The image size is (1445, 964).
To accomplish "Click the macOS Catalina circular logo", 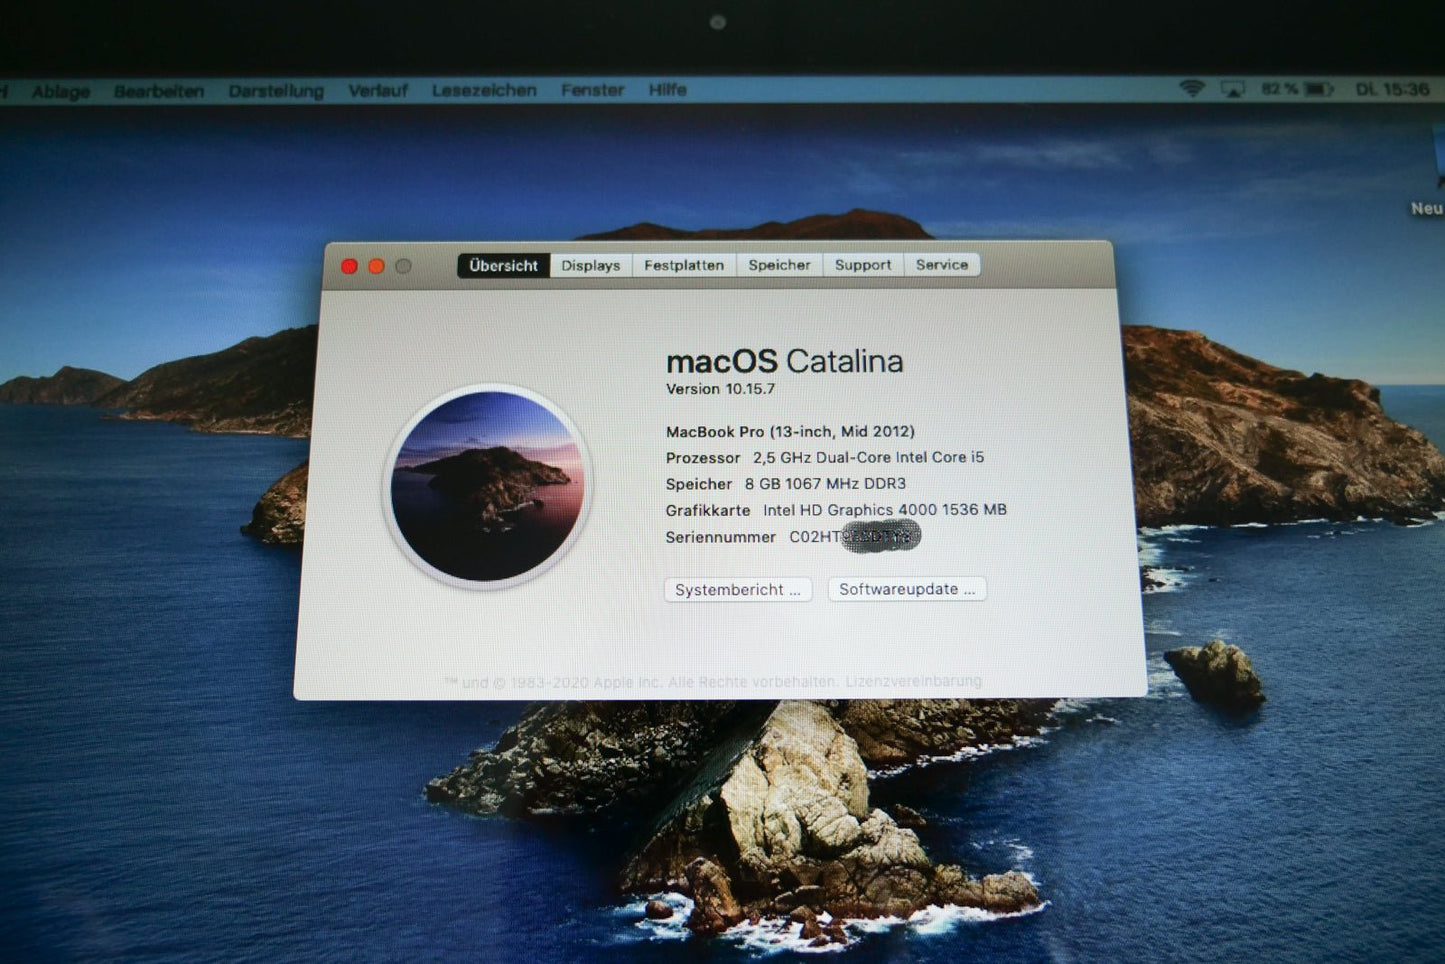I will pyautogui.click(x=487, y=486).
